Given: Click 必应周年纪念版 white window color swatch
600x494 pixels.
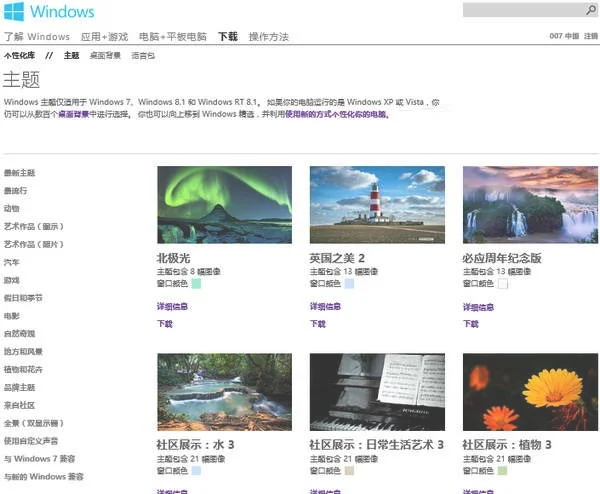Looking at the screenshot, I should pos(503,284).
